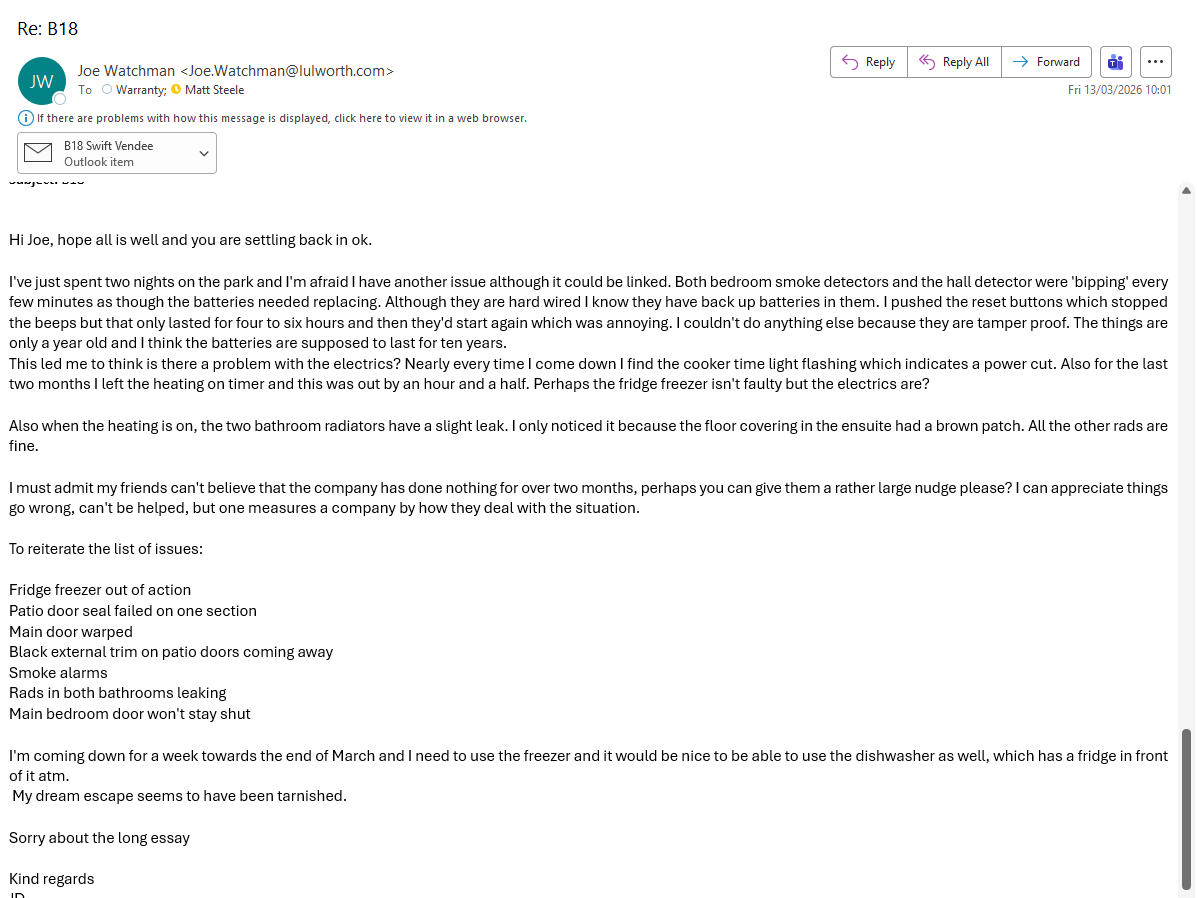Click the presence indicator on JW avatar
The width and height of the screenshot is (1197, 898).
60,99
